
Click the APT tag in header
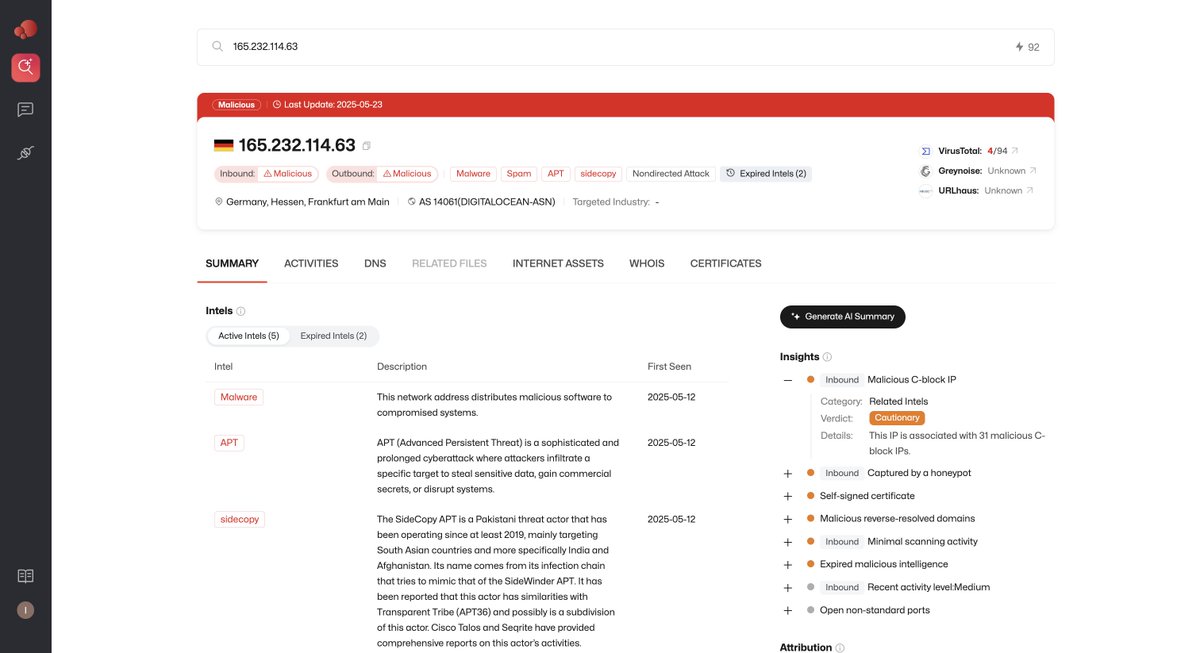(555, 173)
